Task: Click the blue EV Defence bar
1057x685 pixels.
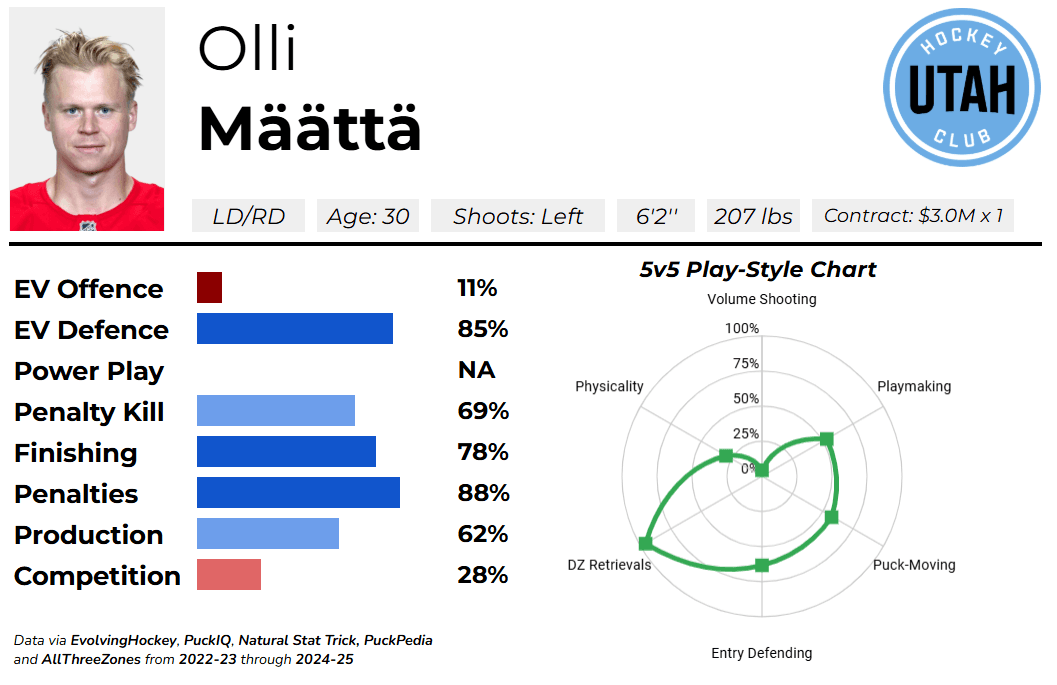Action: click(x=294, y=329)
